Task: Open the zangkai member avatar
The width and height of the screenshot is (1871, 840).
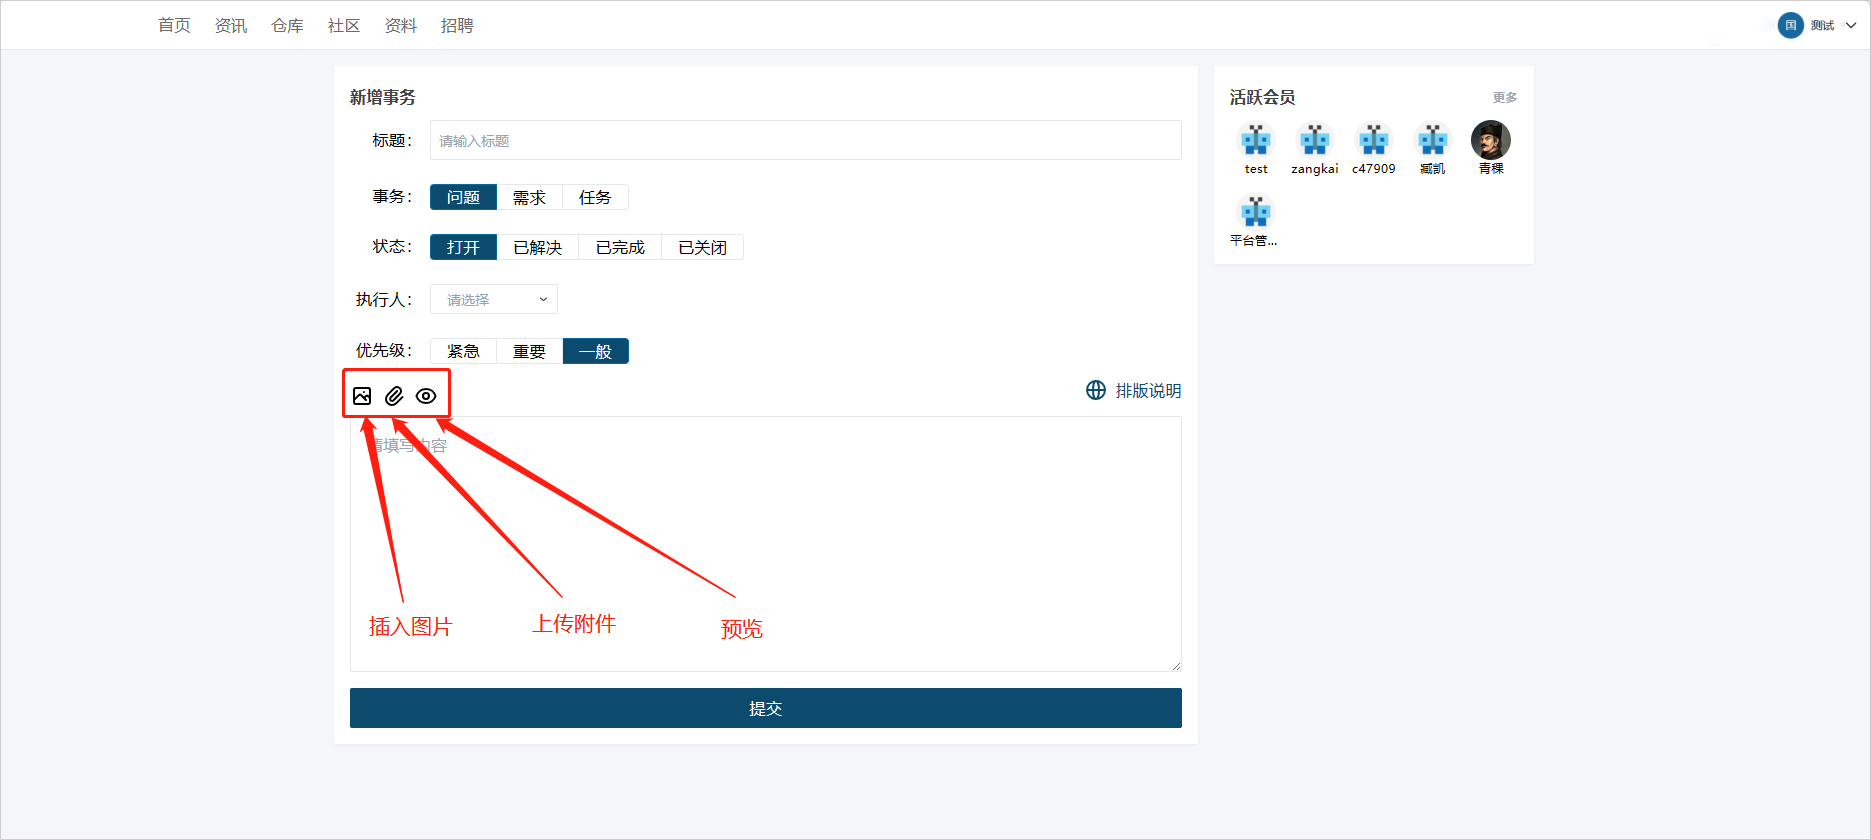Action: (1314, 141)
